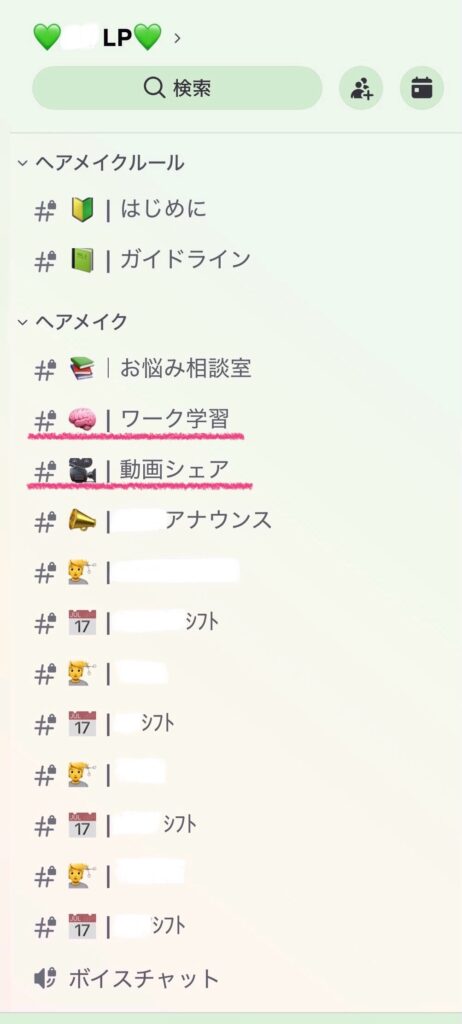
Task: Click the green book icon by ガイドライン
Action: (83, 260)
